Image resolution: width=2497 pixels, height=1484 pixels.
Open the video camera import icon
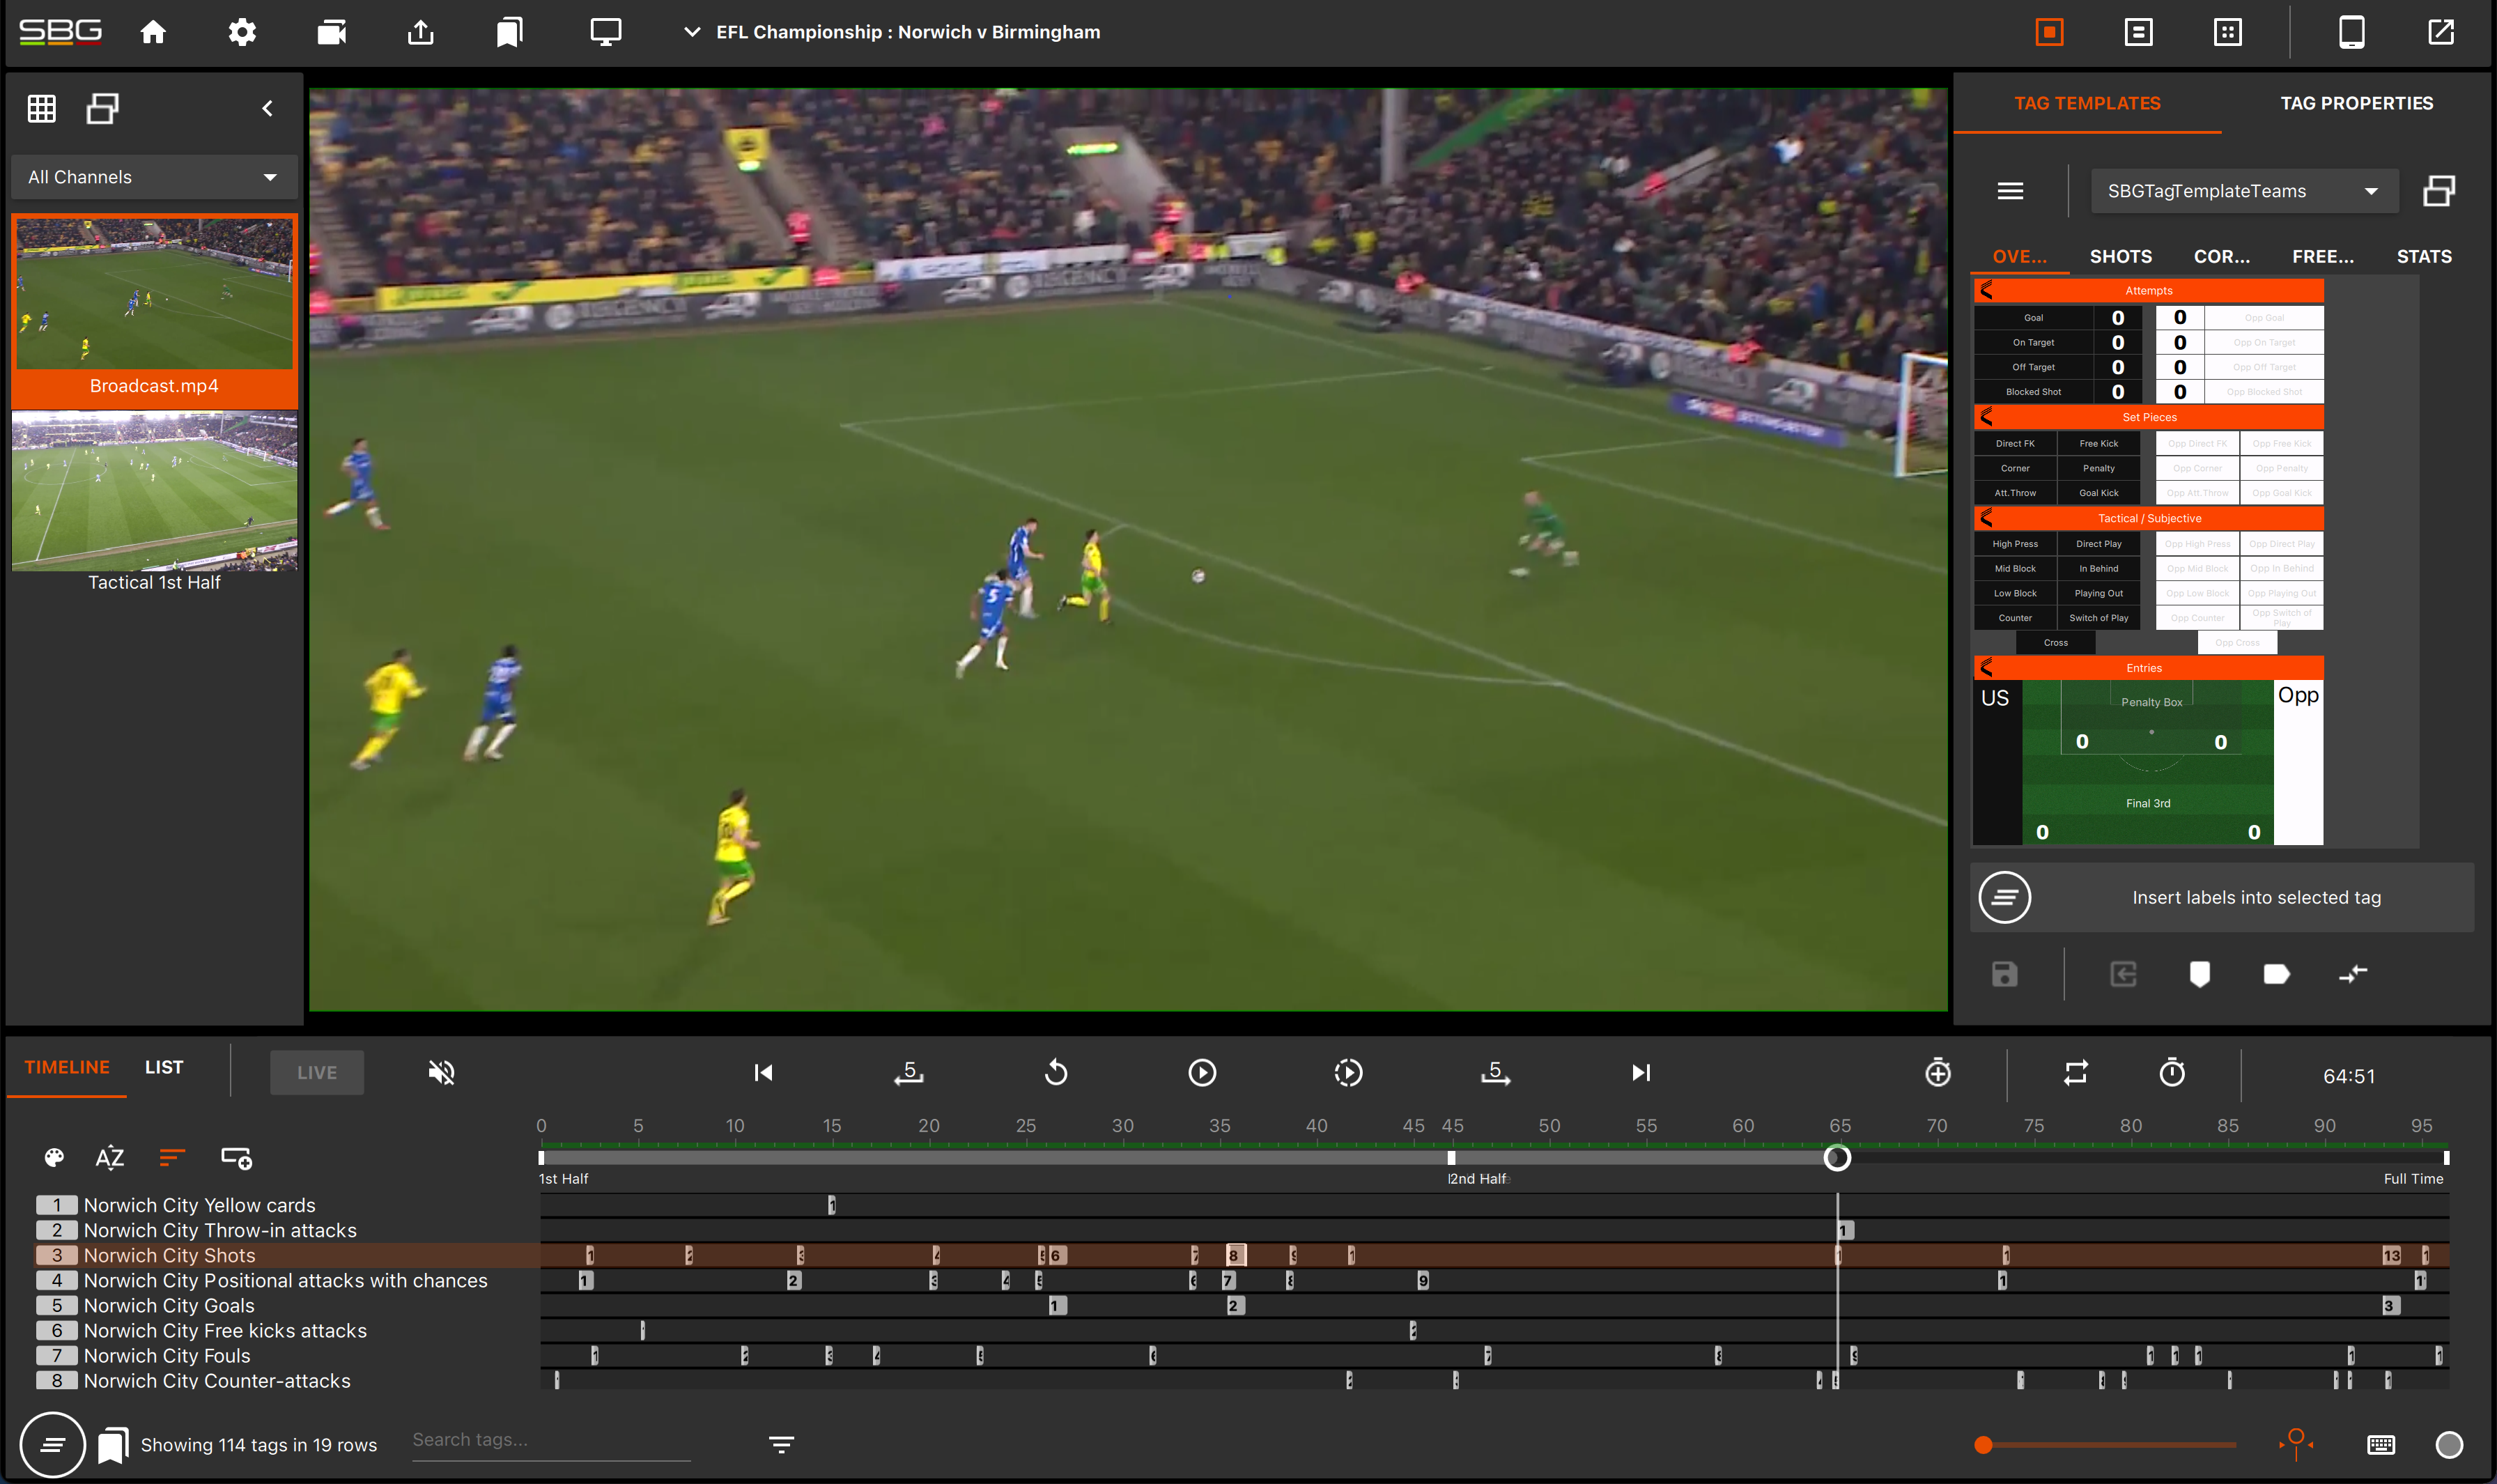tap(331, 32)
